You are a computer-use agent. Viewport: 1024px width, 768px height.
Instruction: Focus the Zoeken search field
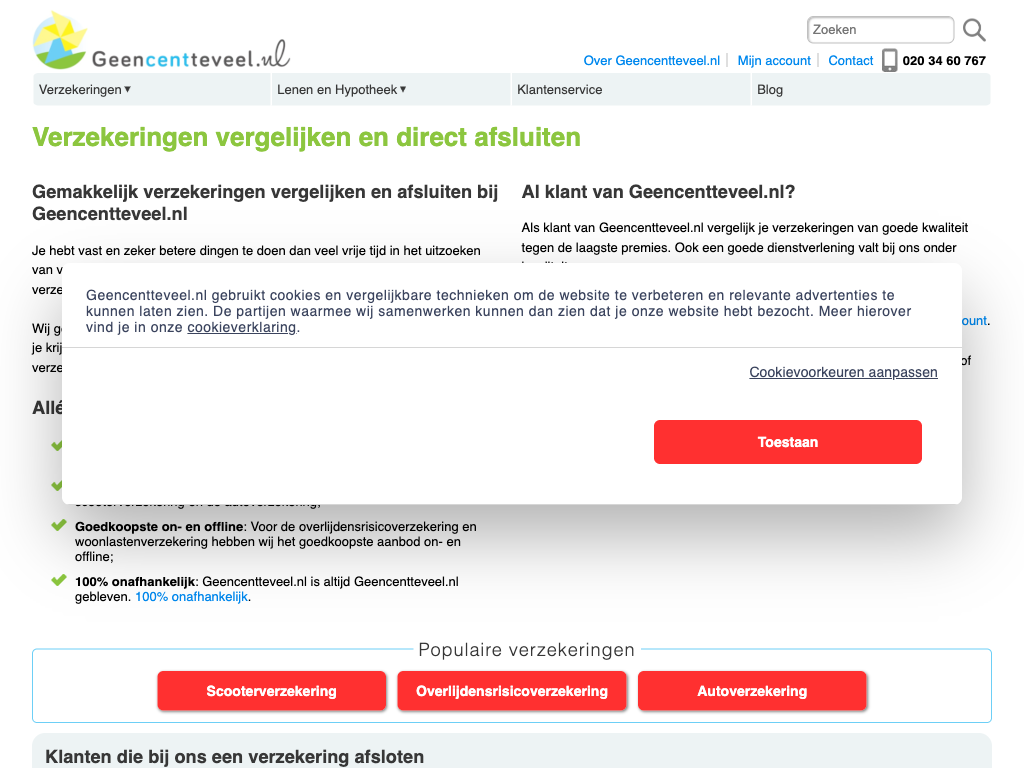pos(880,30)
